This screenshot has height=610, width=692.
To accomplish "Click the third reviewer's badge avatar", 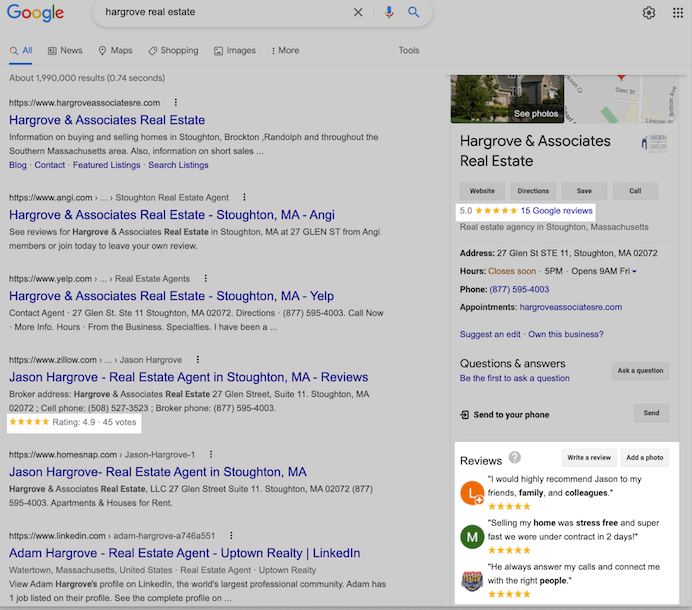I will tap(472, 580).
